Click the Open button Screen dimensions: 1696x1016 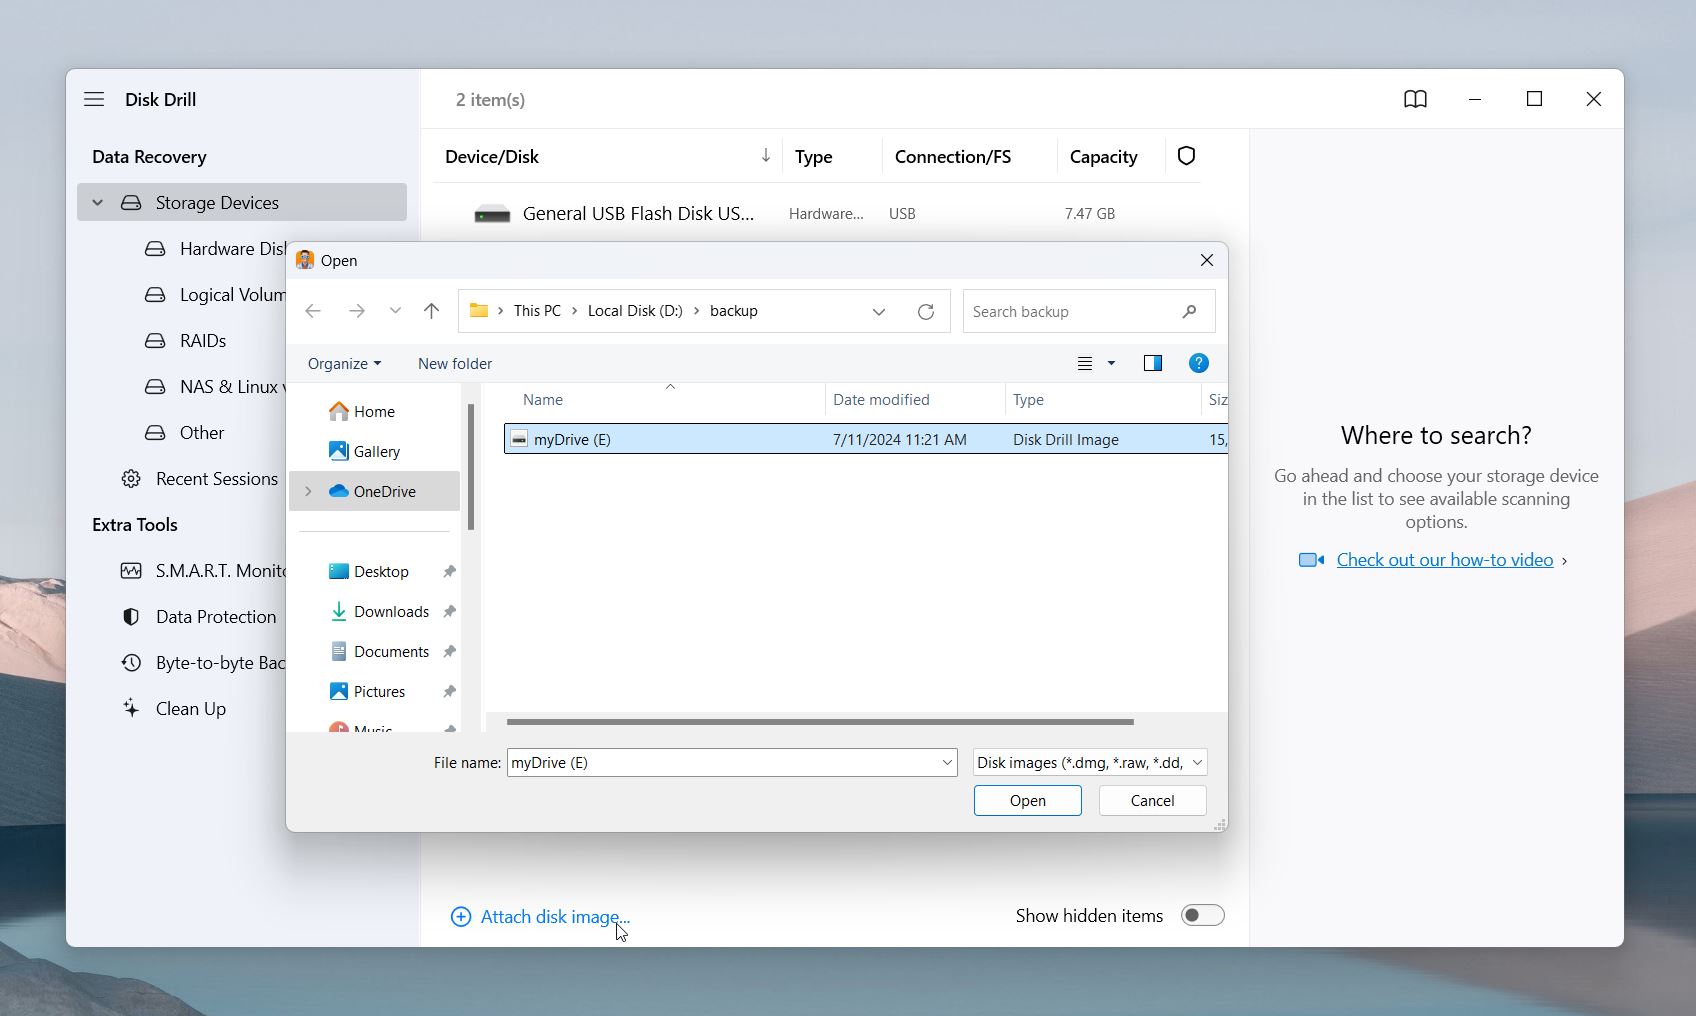pos(1027,800)
